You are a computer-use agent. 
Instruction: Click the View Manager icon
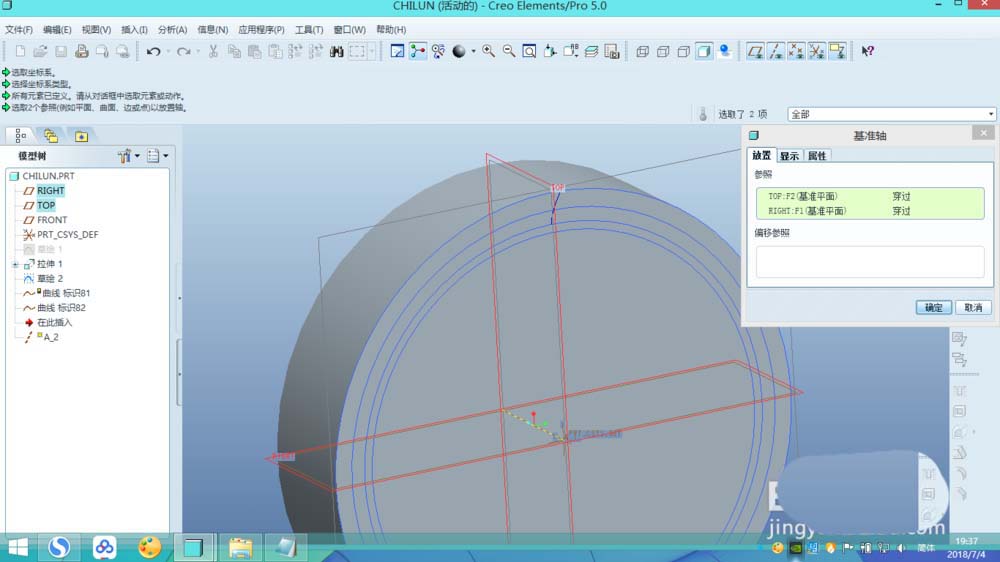click(x=612, y=51)
